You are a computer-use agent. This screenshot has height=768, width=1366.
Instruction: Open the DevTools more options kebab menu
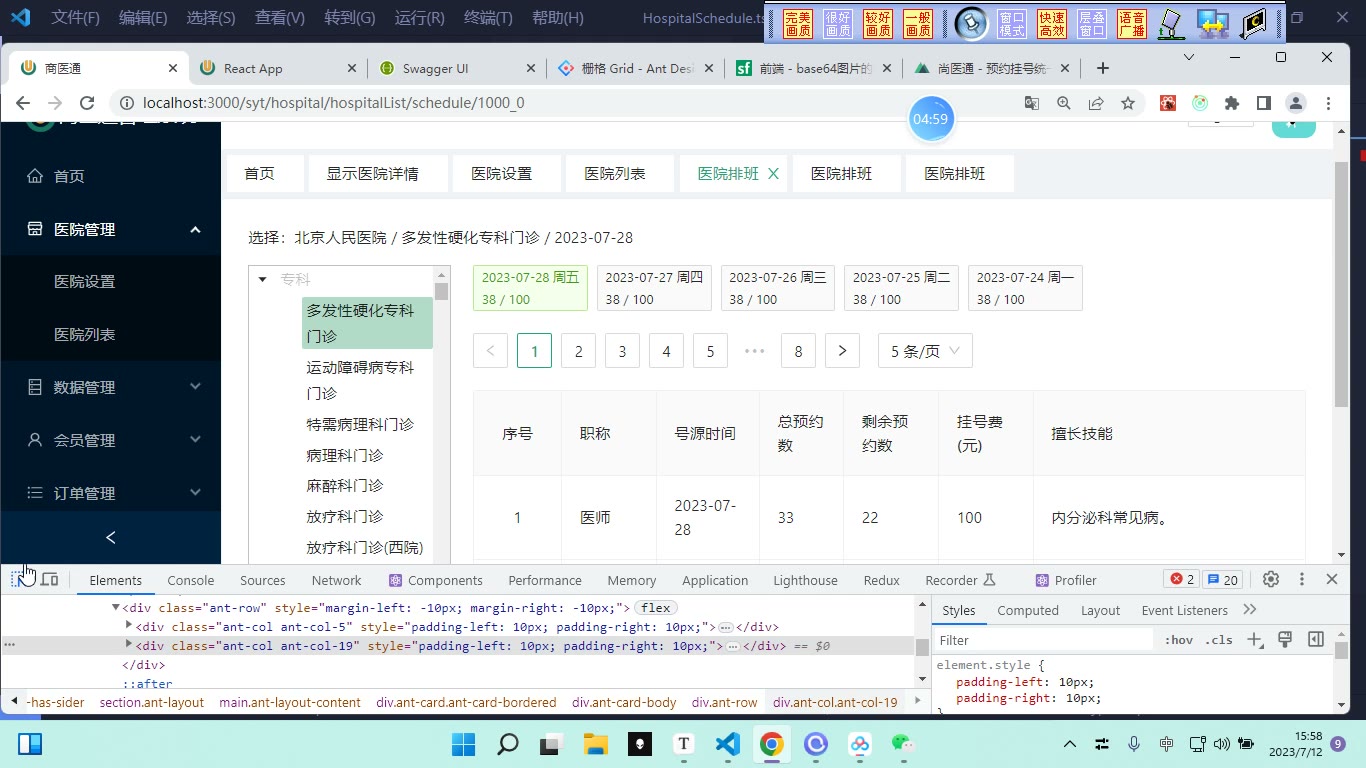[1302, 579]
